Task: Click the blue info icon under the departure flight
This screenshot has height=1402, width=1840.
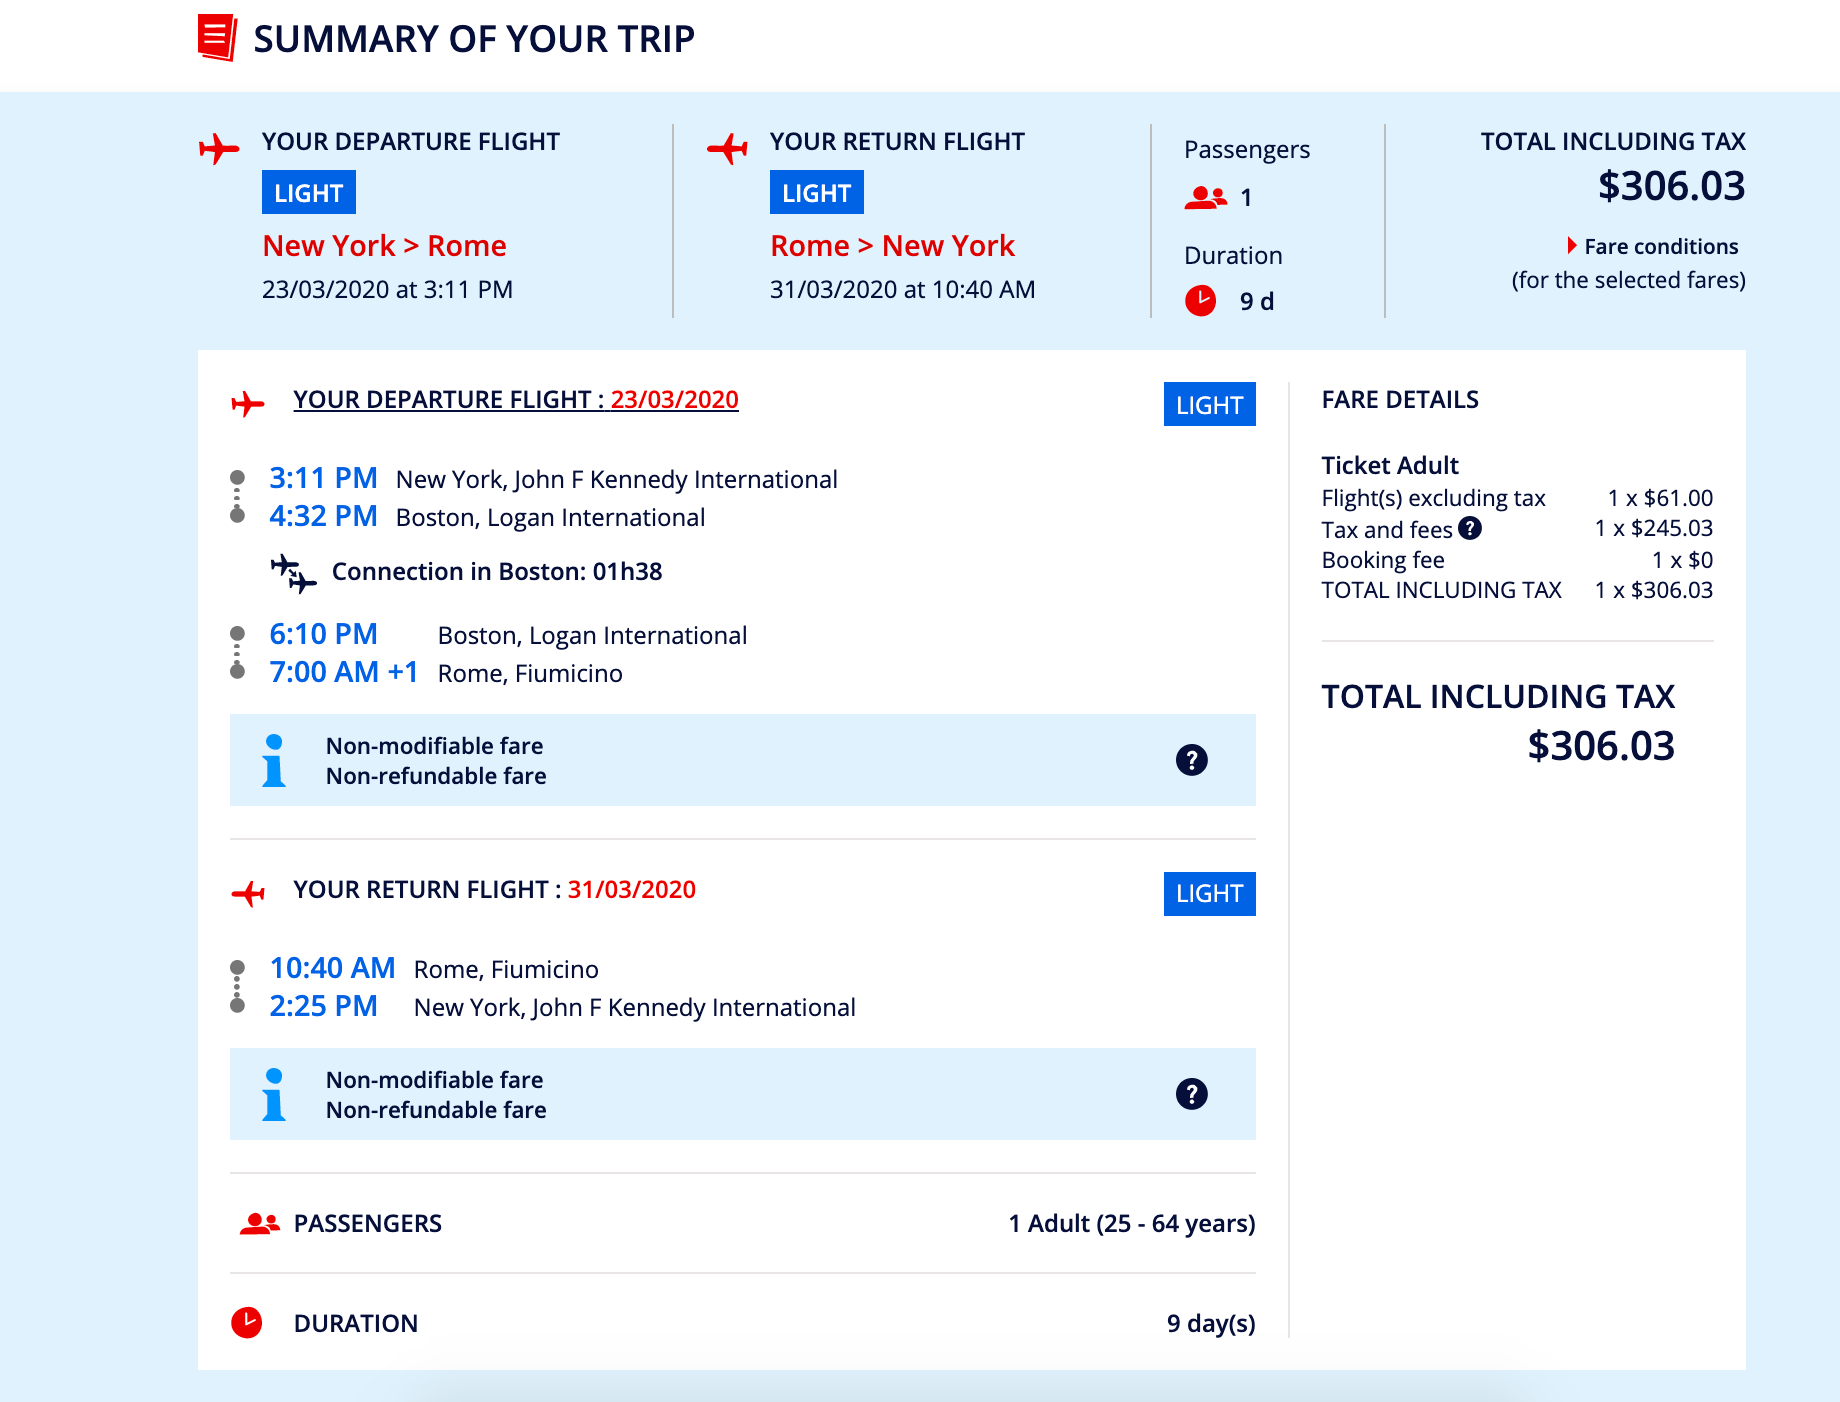Action: point(274,760)
